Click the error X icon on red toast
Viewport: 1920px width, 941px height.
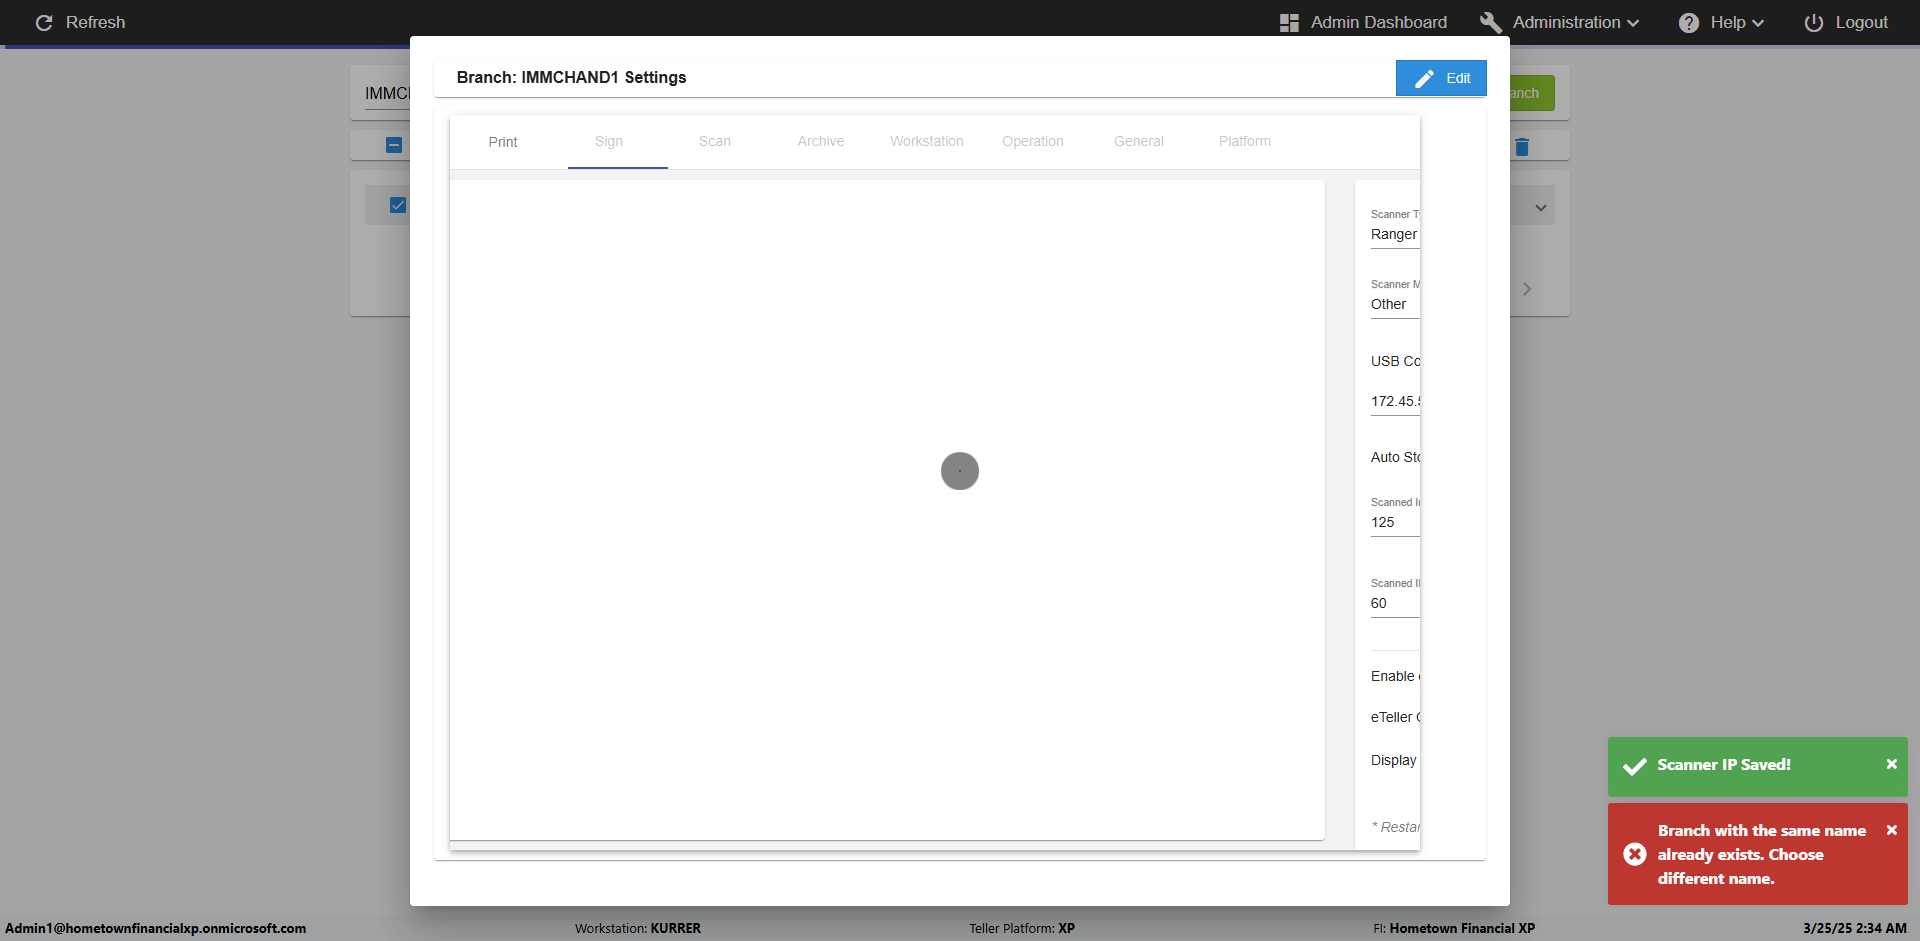click(x=1635, y=854)
